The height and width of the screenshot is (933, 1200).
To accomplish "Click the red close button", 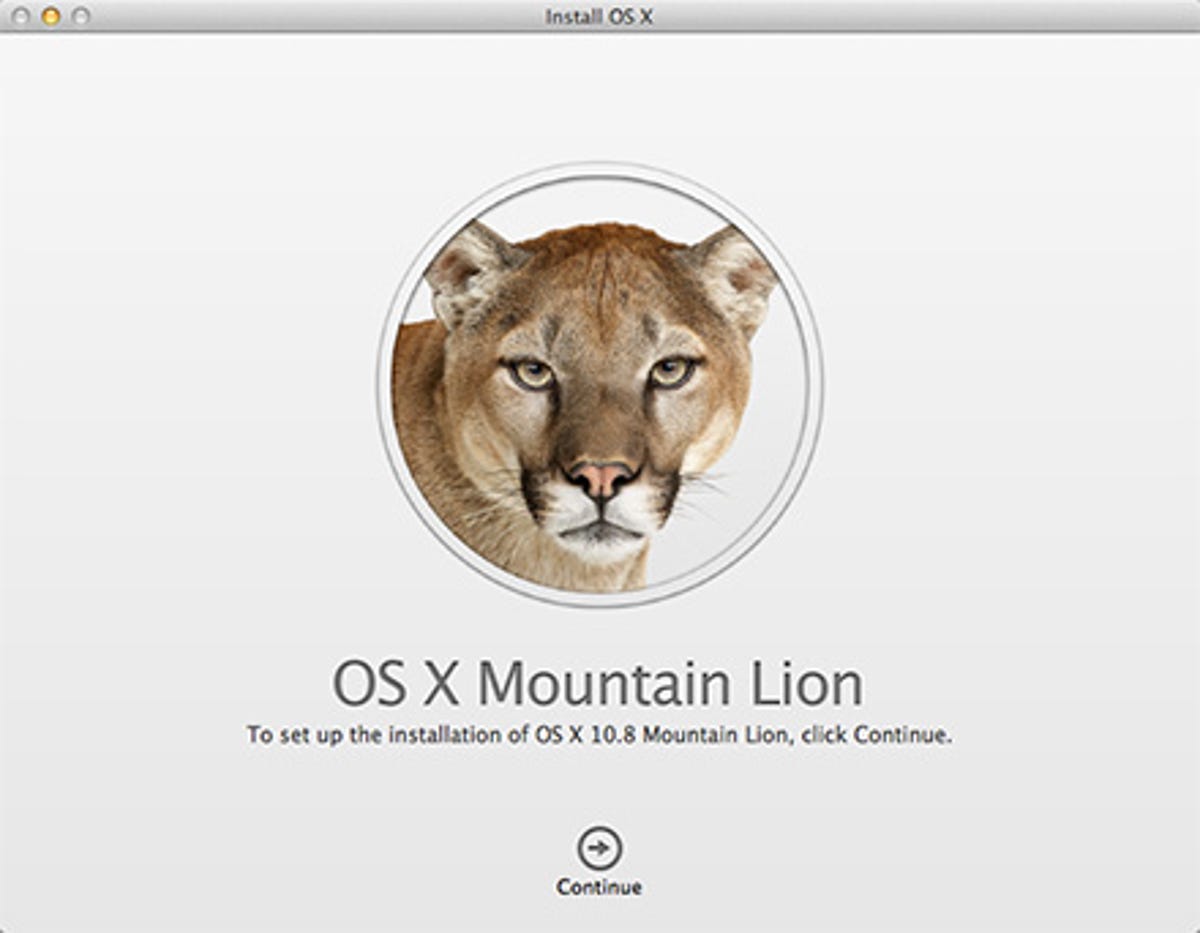I will click(20, 14).
